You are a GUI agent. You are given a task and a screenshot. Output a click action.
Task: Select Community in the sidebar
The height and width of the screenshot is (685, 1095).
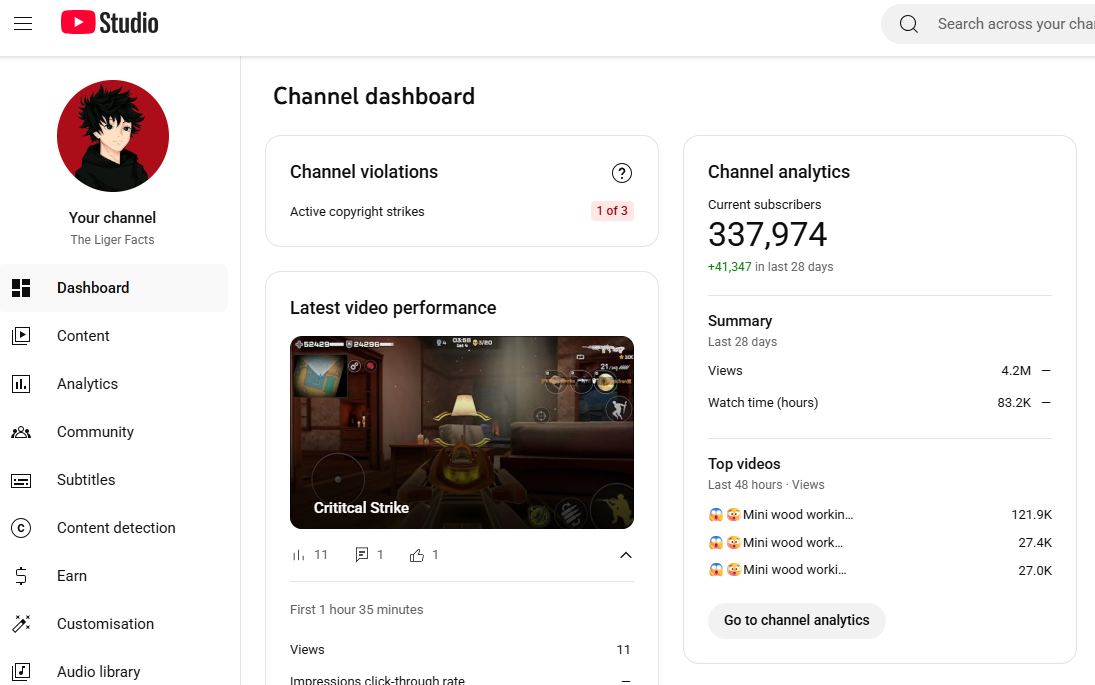[x=114, y=432]
